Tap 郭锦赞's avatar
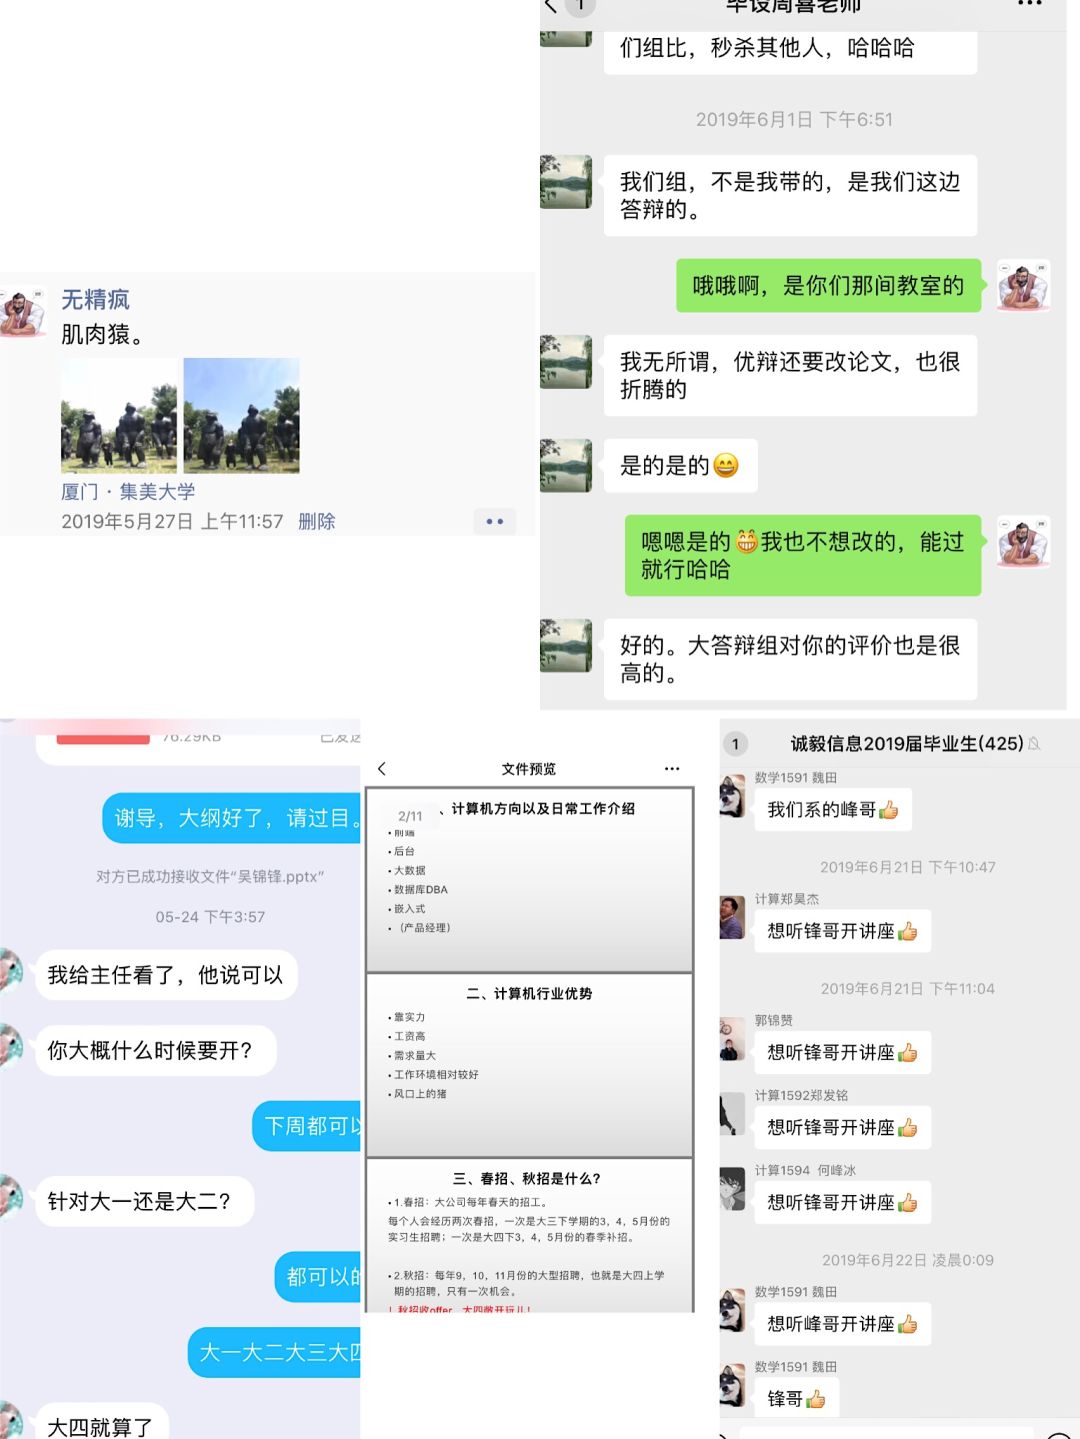Screen dimensions: 1080x1439 tap(733, 1039)
